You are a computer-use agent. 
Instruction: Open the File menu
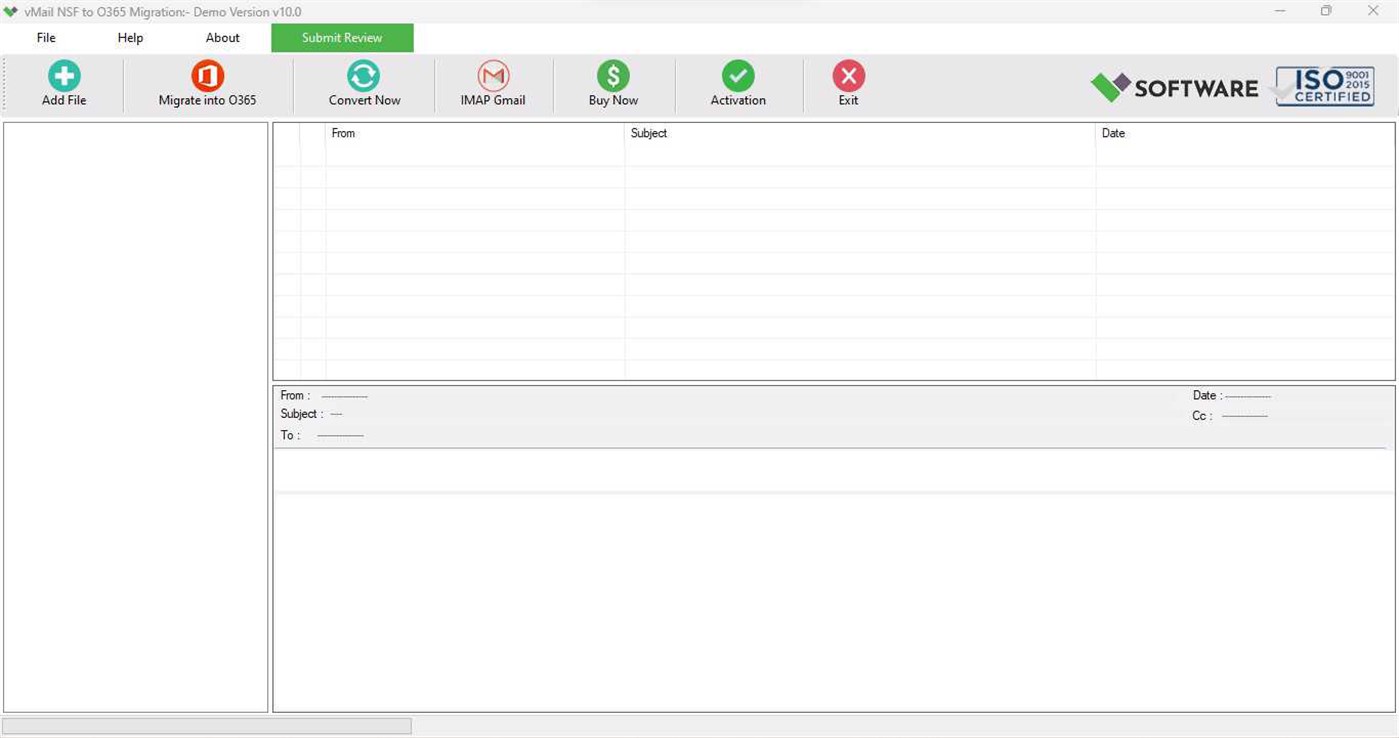[45, 37]
